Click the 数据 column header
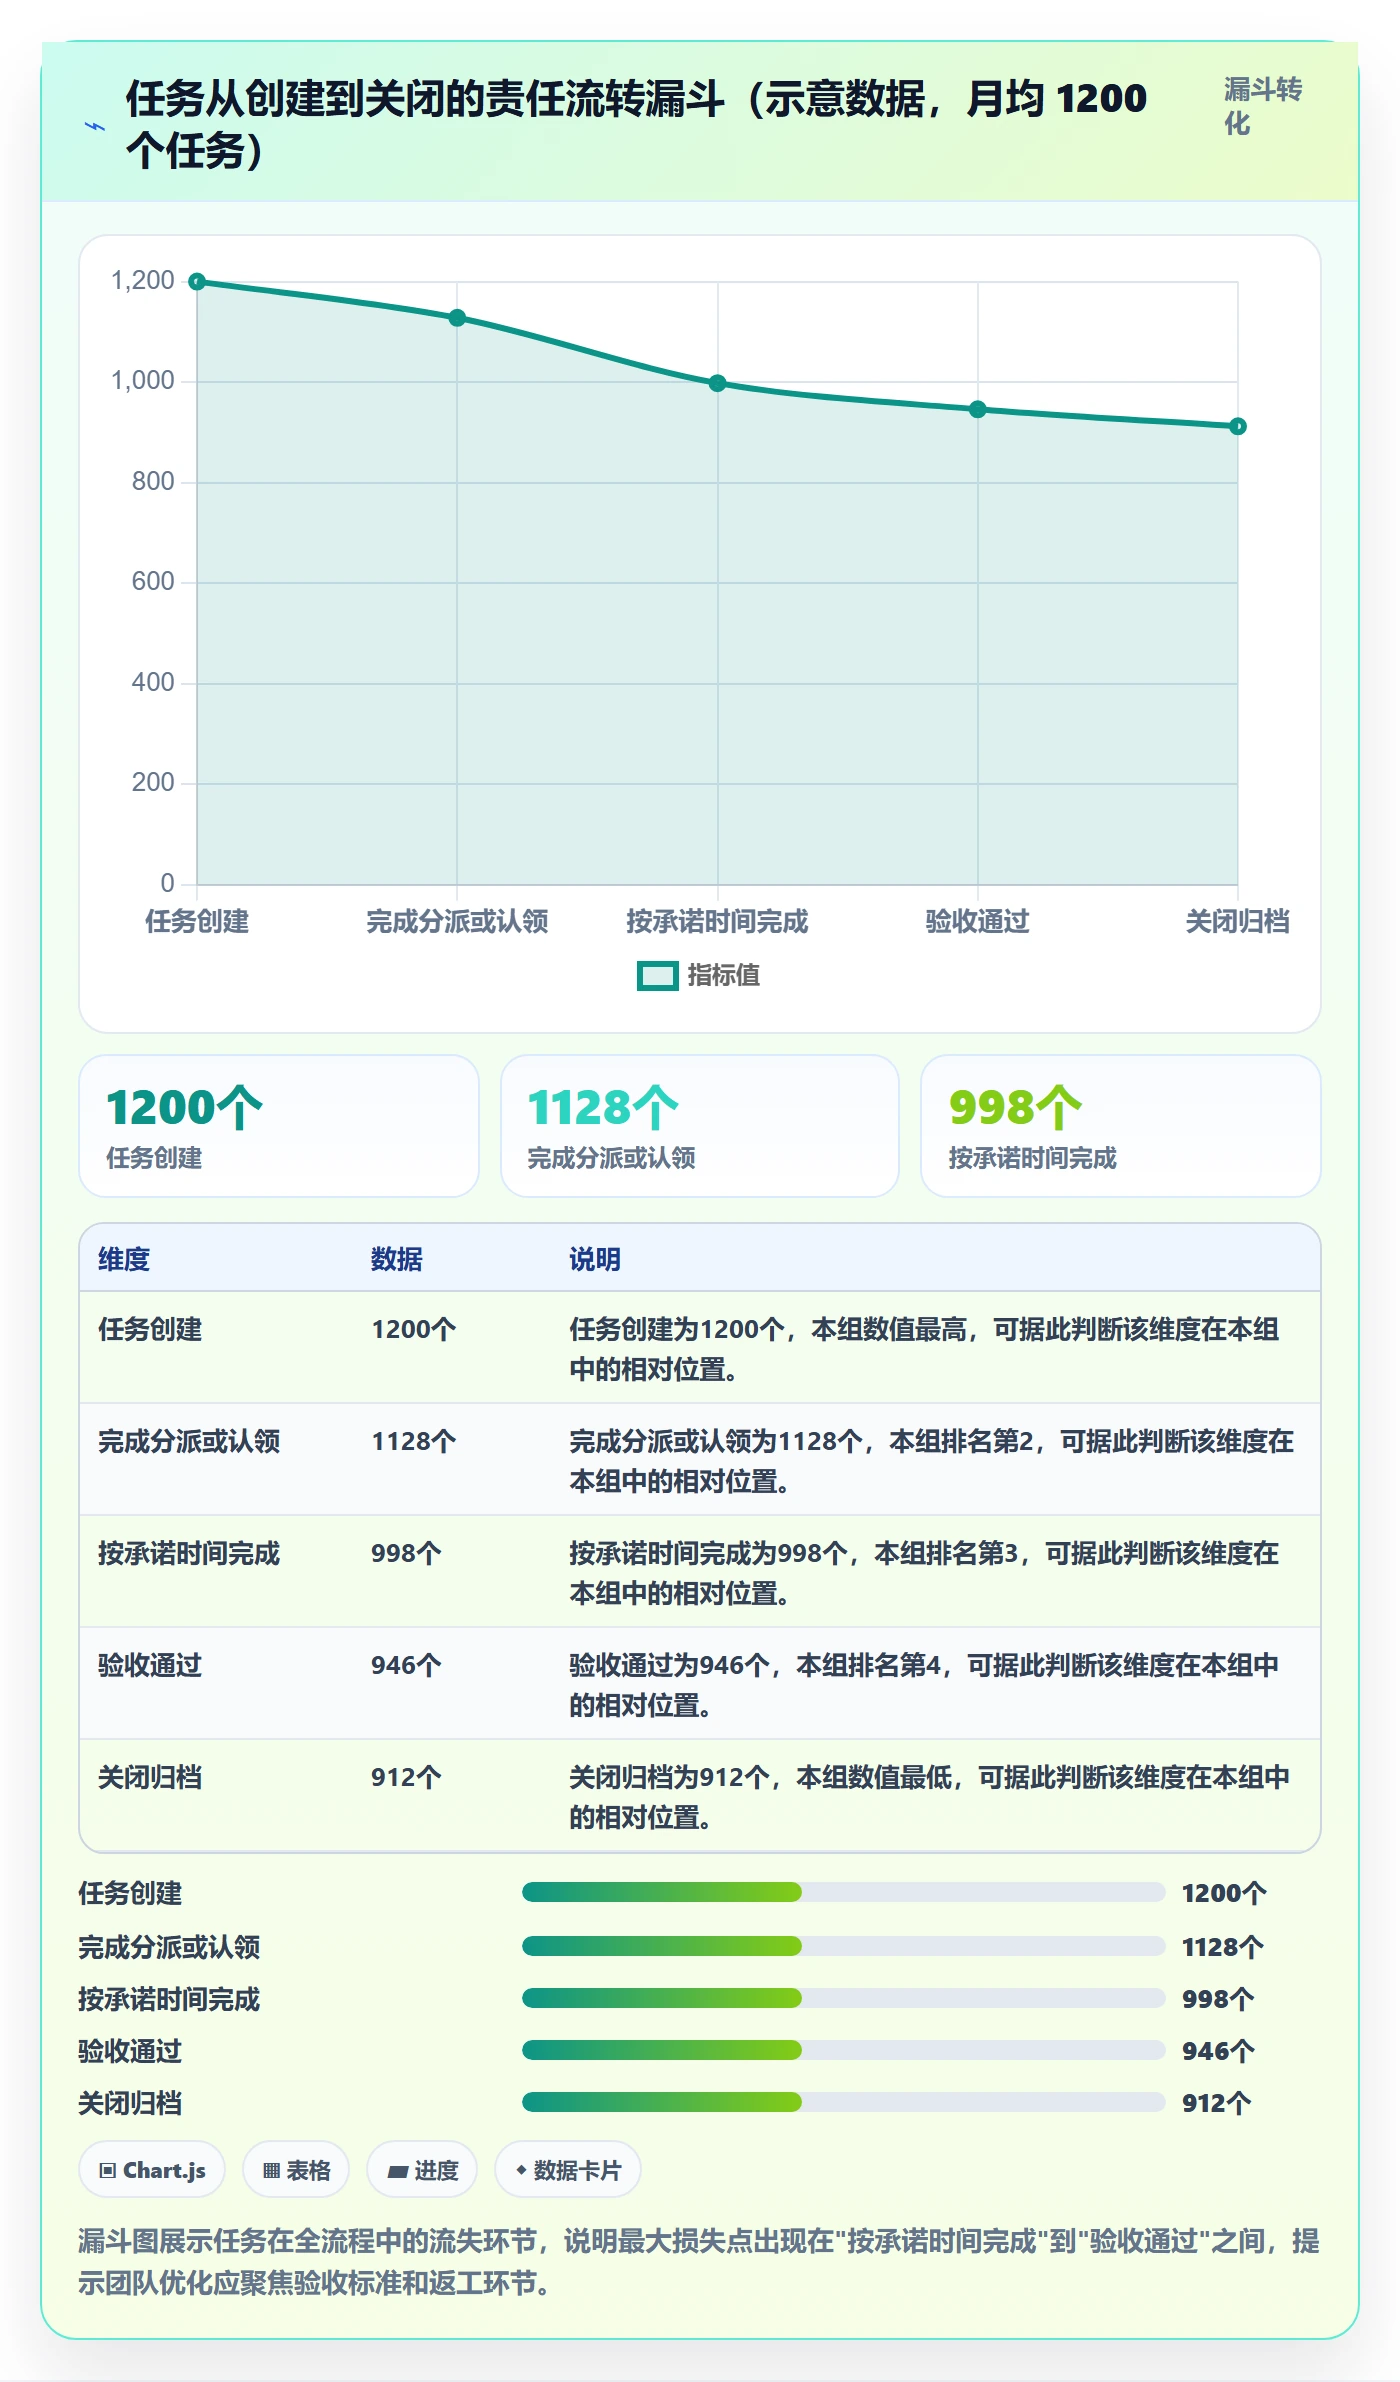Screen dimensions: 1400x2382 click(x=397, y=1259)
